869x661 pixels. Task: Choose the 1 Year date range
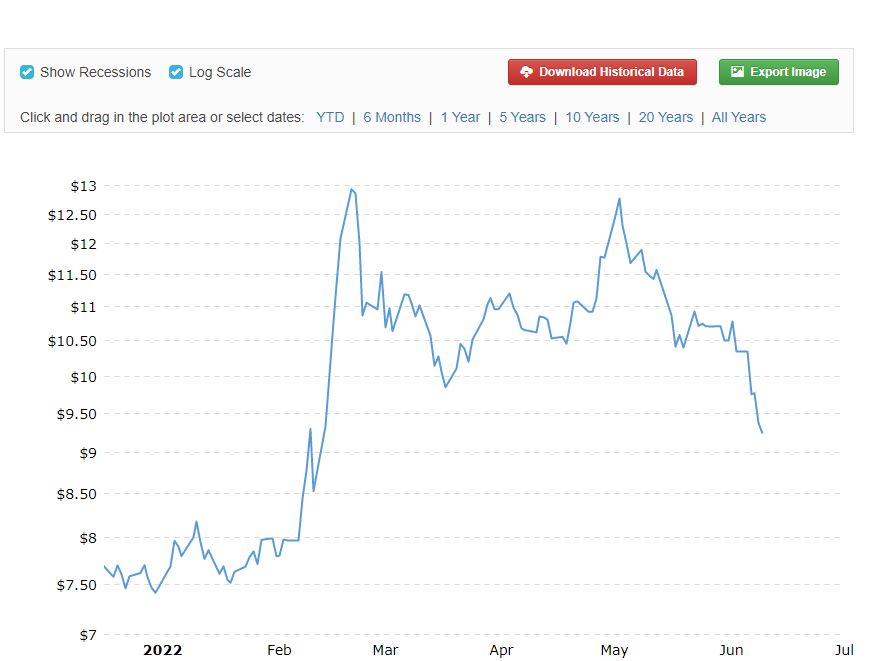pyautogui.click(x=460, y=117)
